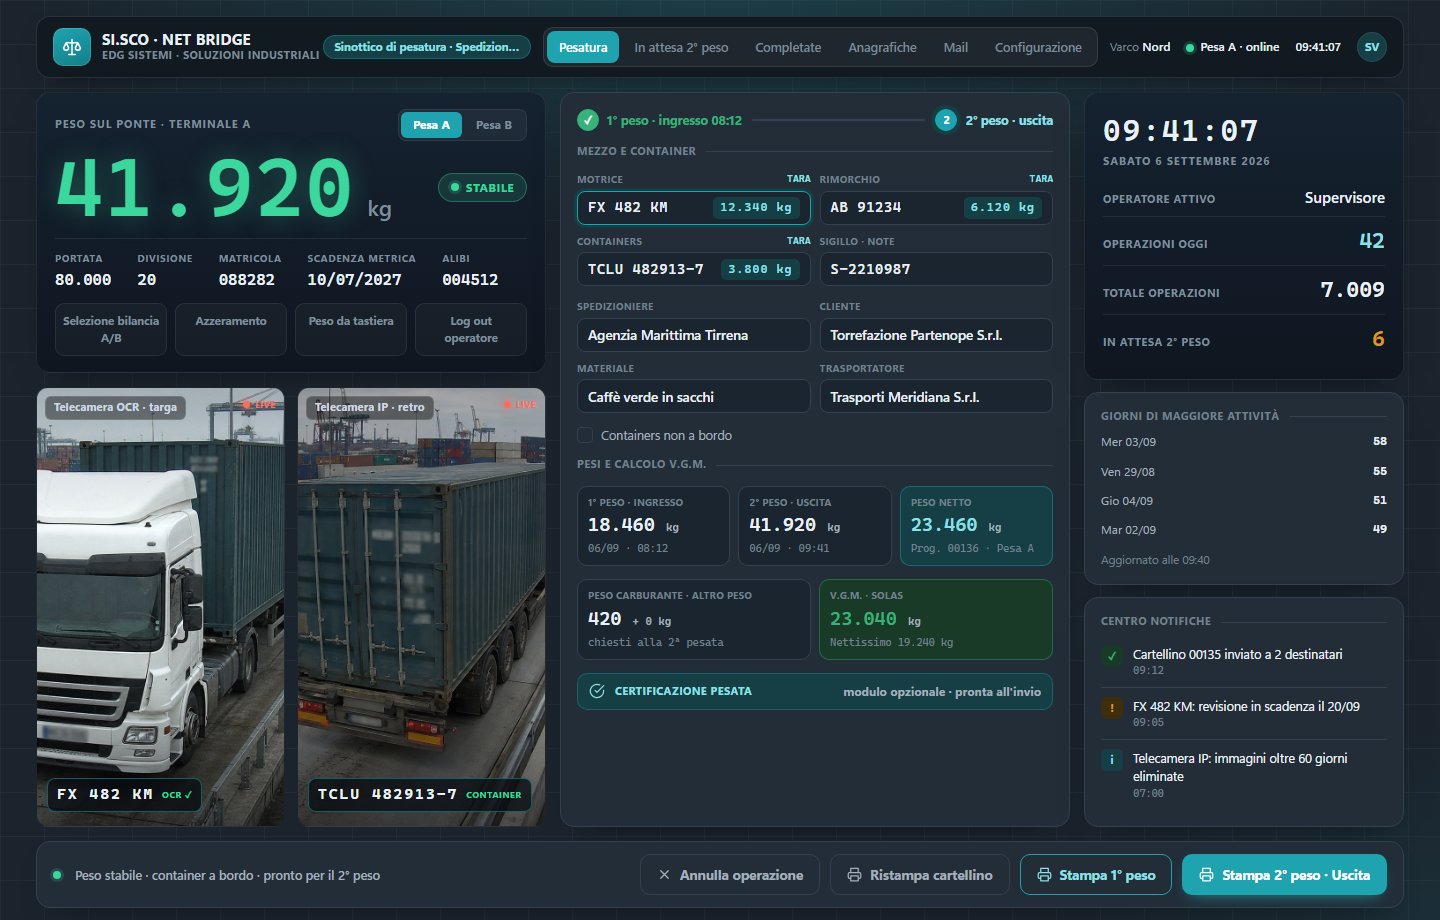Open the Telecamera OCR targa camera view
This screenshot has width=1440, height=920.
[x=160, y=607]
